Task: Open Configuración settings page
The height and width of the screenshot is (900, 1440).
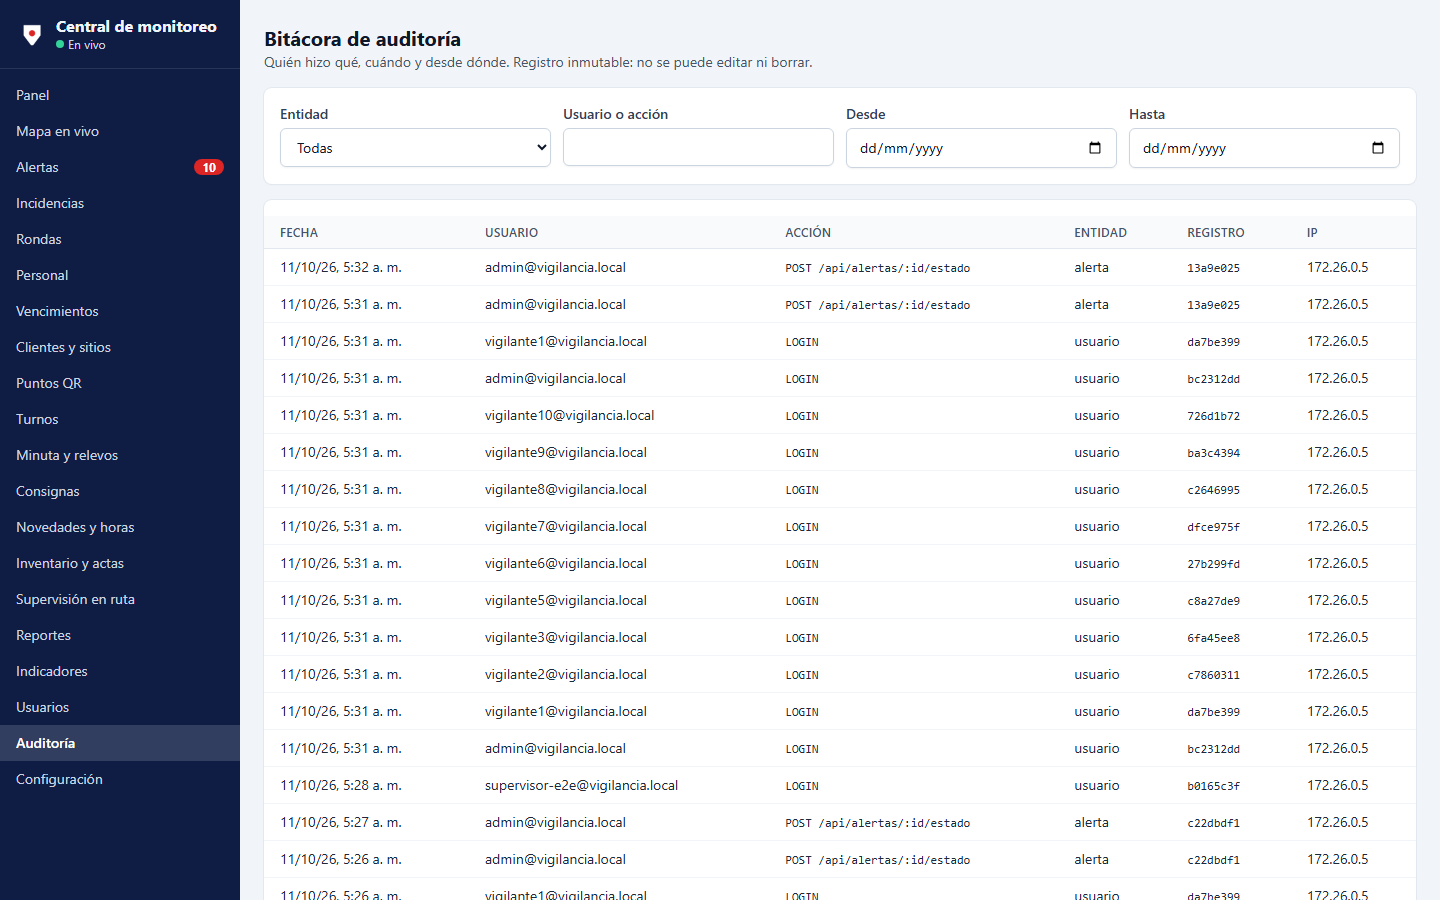Action: click(120, 779)
